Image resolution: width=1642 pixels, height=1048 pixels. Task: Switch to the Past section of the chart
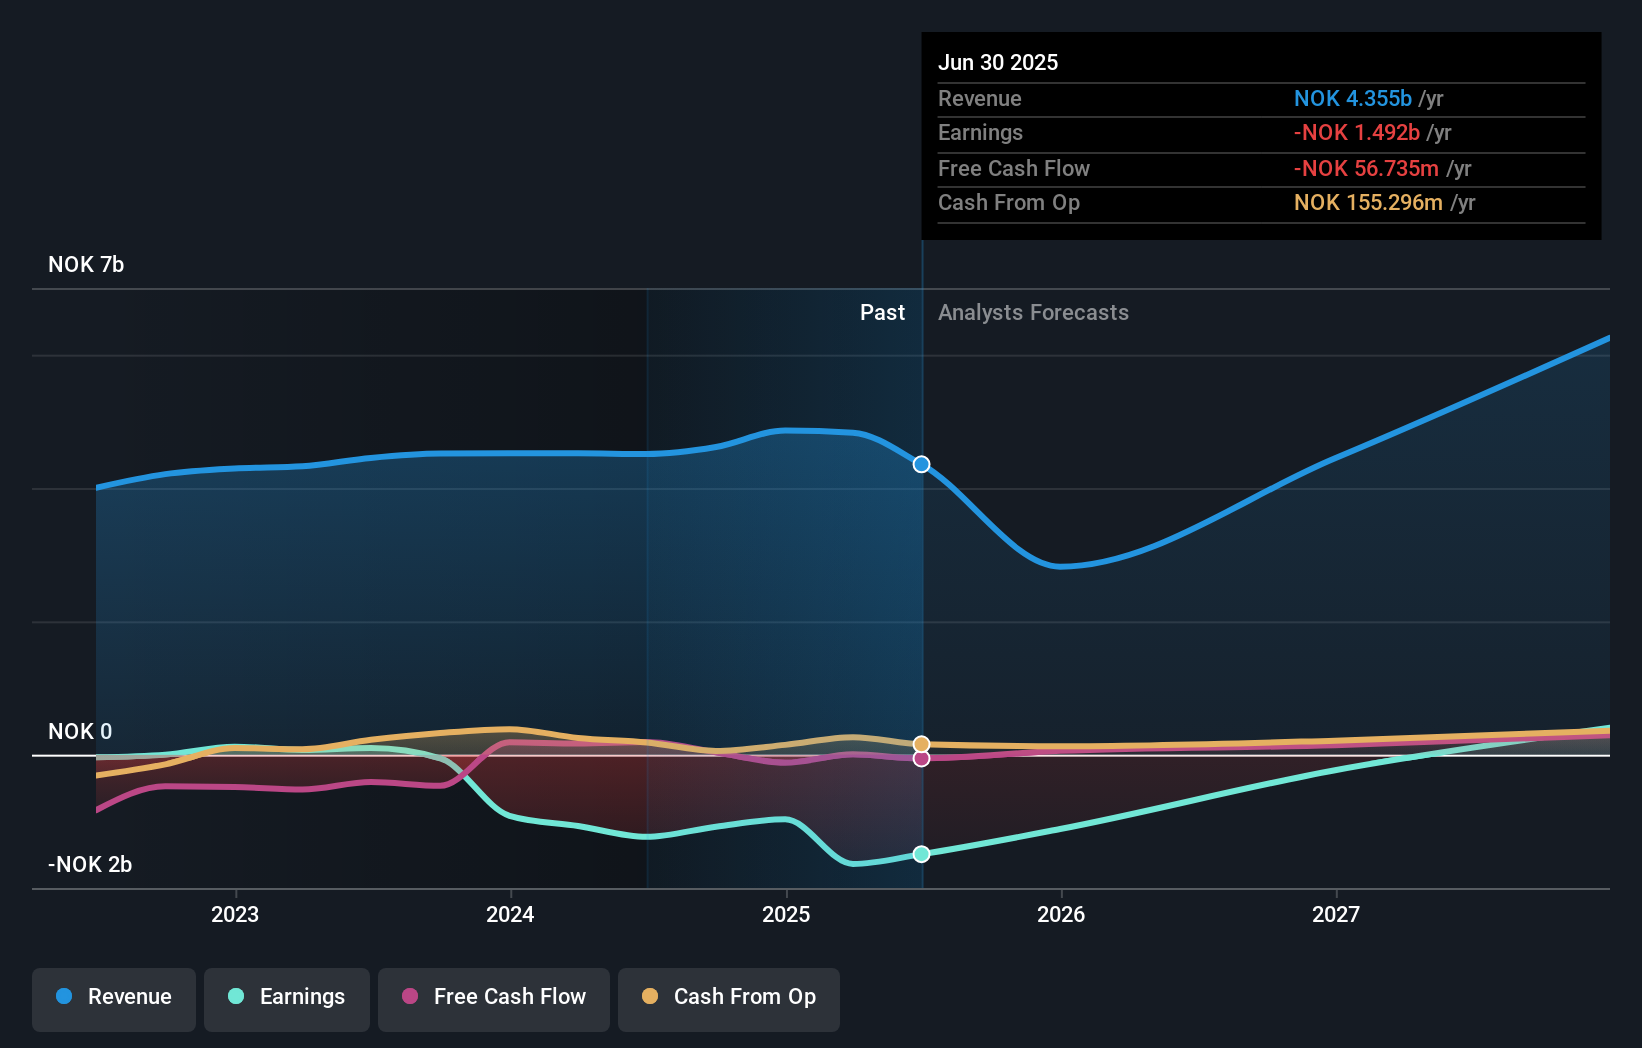882,312
